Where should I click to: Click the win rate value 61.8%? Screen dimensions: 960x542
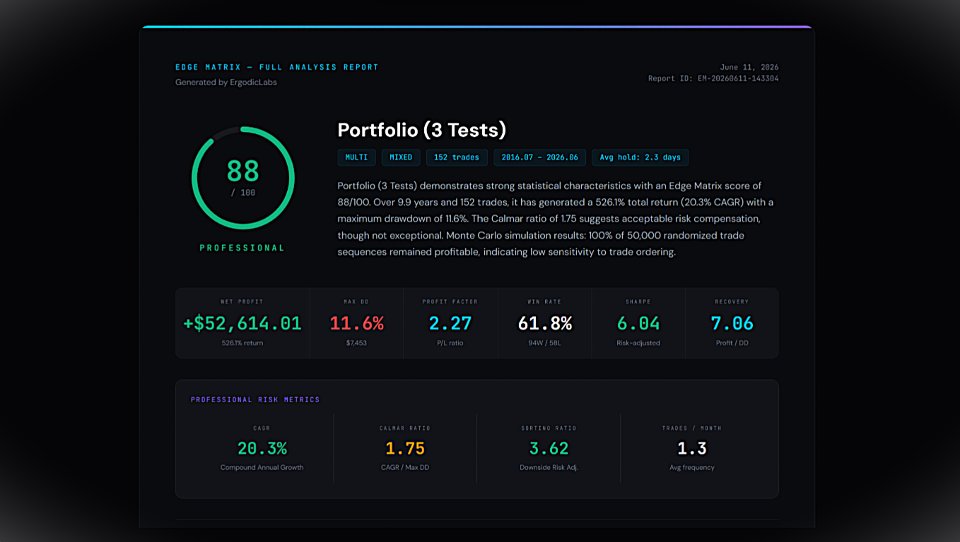point(545,323)
